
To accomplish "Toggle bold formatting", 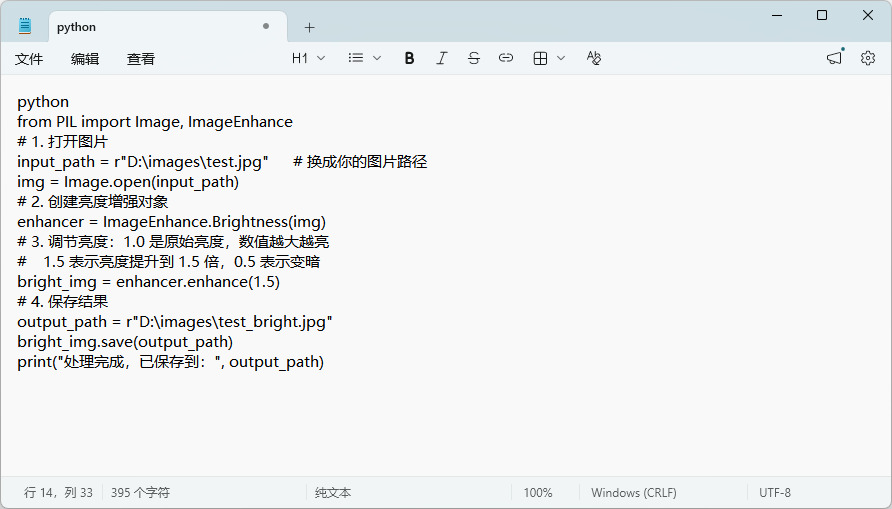I will (x=409, y=58).
